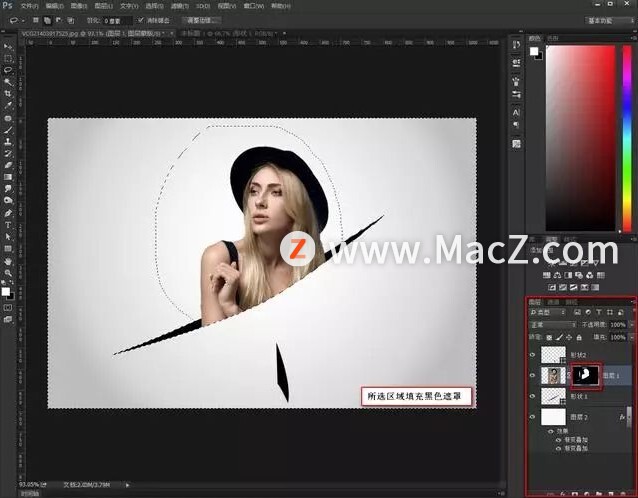This screenshot has width=638, height=498.
Task: Select the History Brush tool
Action: 8,154
